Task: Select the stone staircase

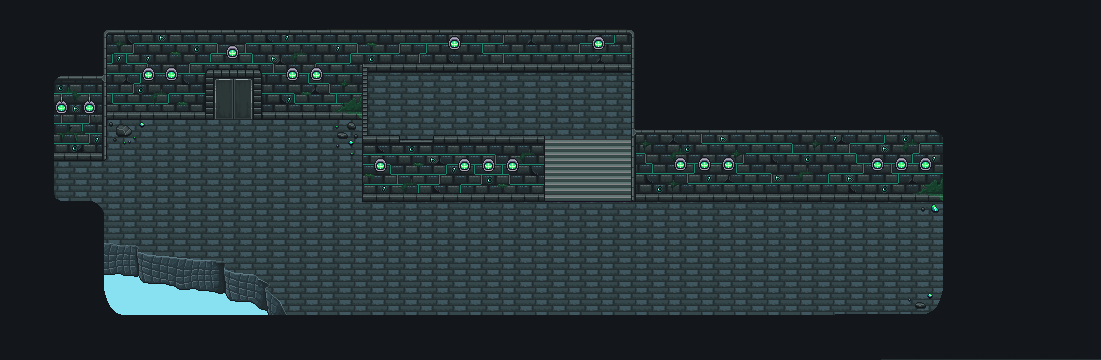Action: 588,169
